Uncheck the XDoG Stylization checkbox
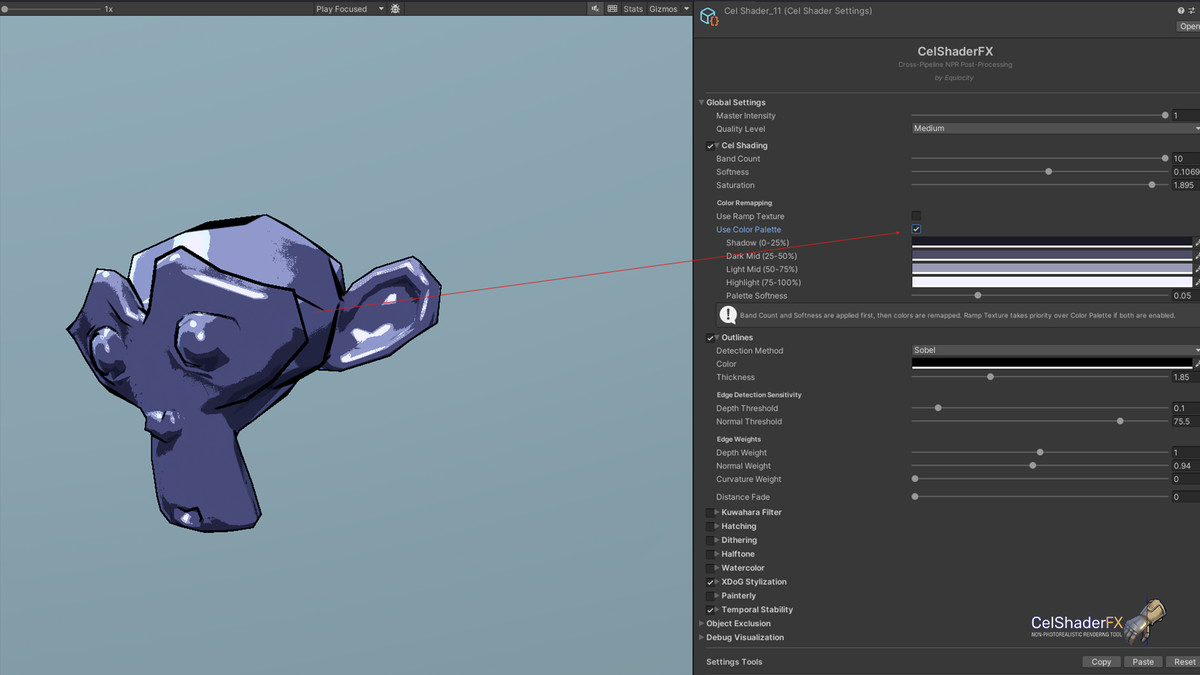 710,582
